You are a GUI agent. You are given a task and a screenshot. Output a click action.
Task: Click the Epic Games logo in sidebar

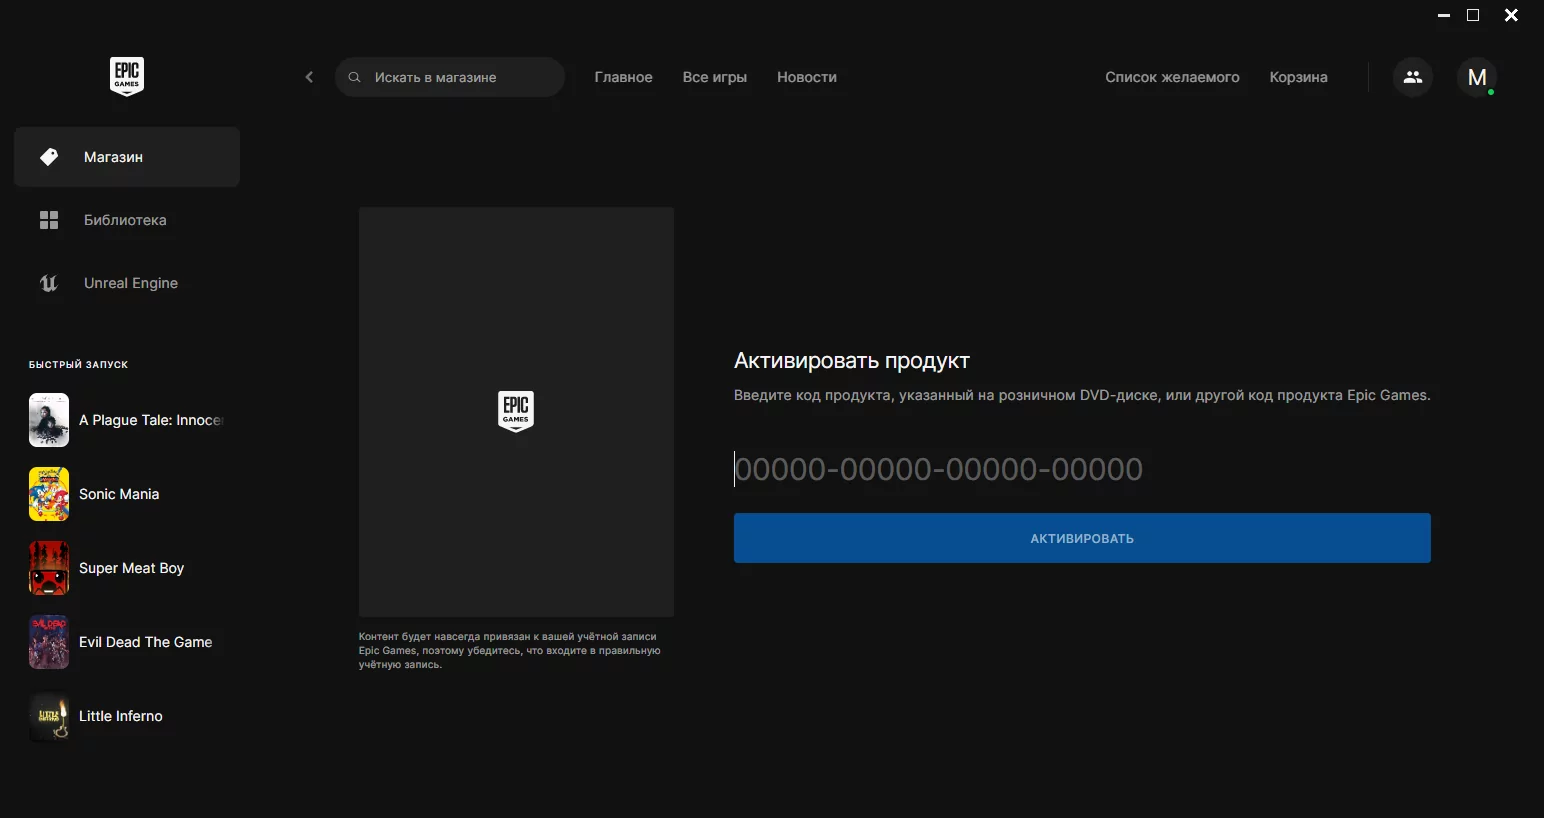tap(127, 76)
